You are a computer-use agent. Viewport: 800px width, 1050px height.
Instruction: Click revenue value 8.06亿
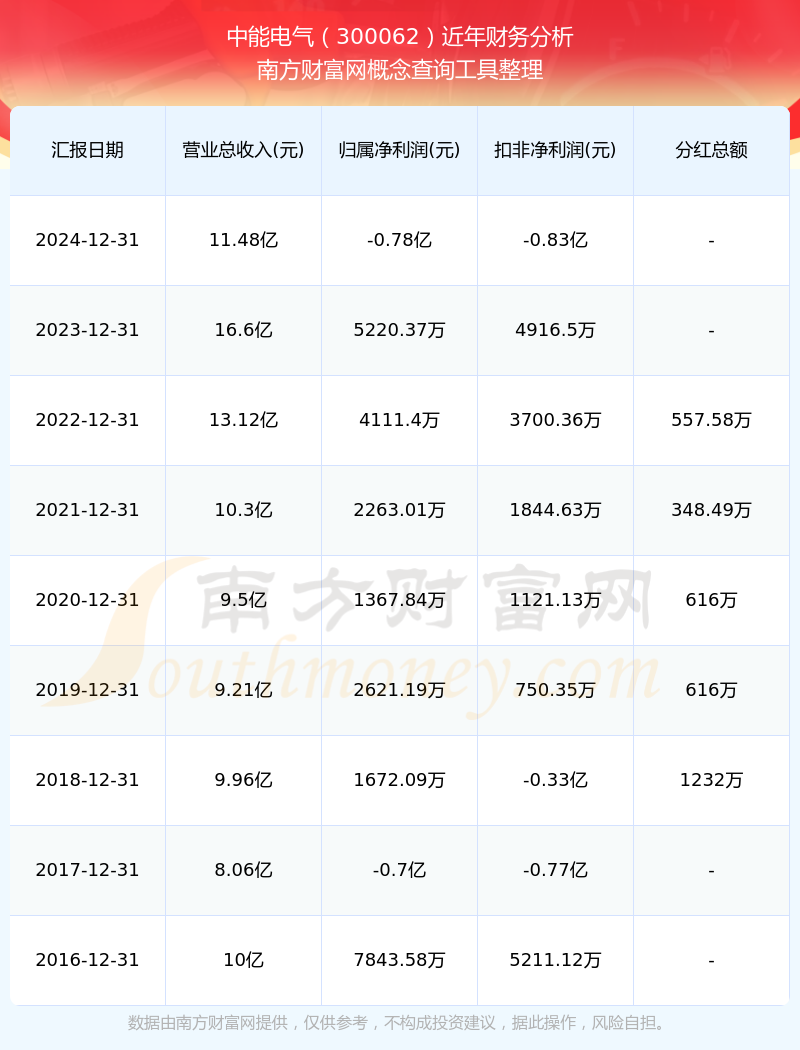[x=244, y=870]
